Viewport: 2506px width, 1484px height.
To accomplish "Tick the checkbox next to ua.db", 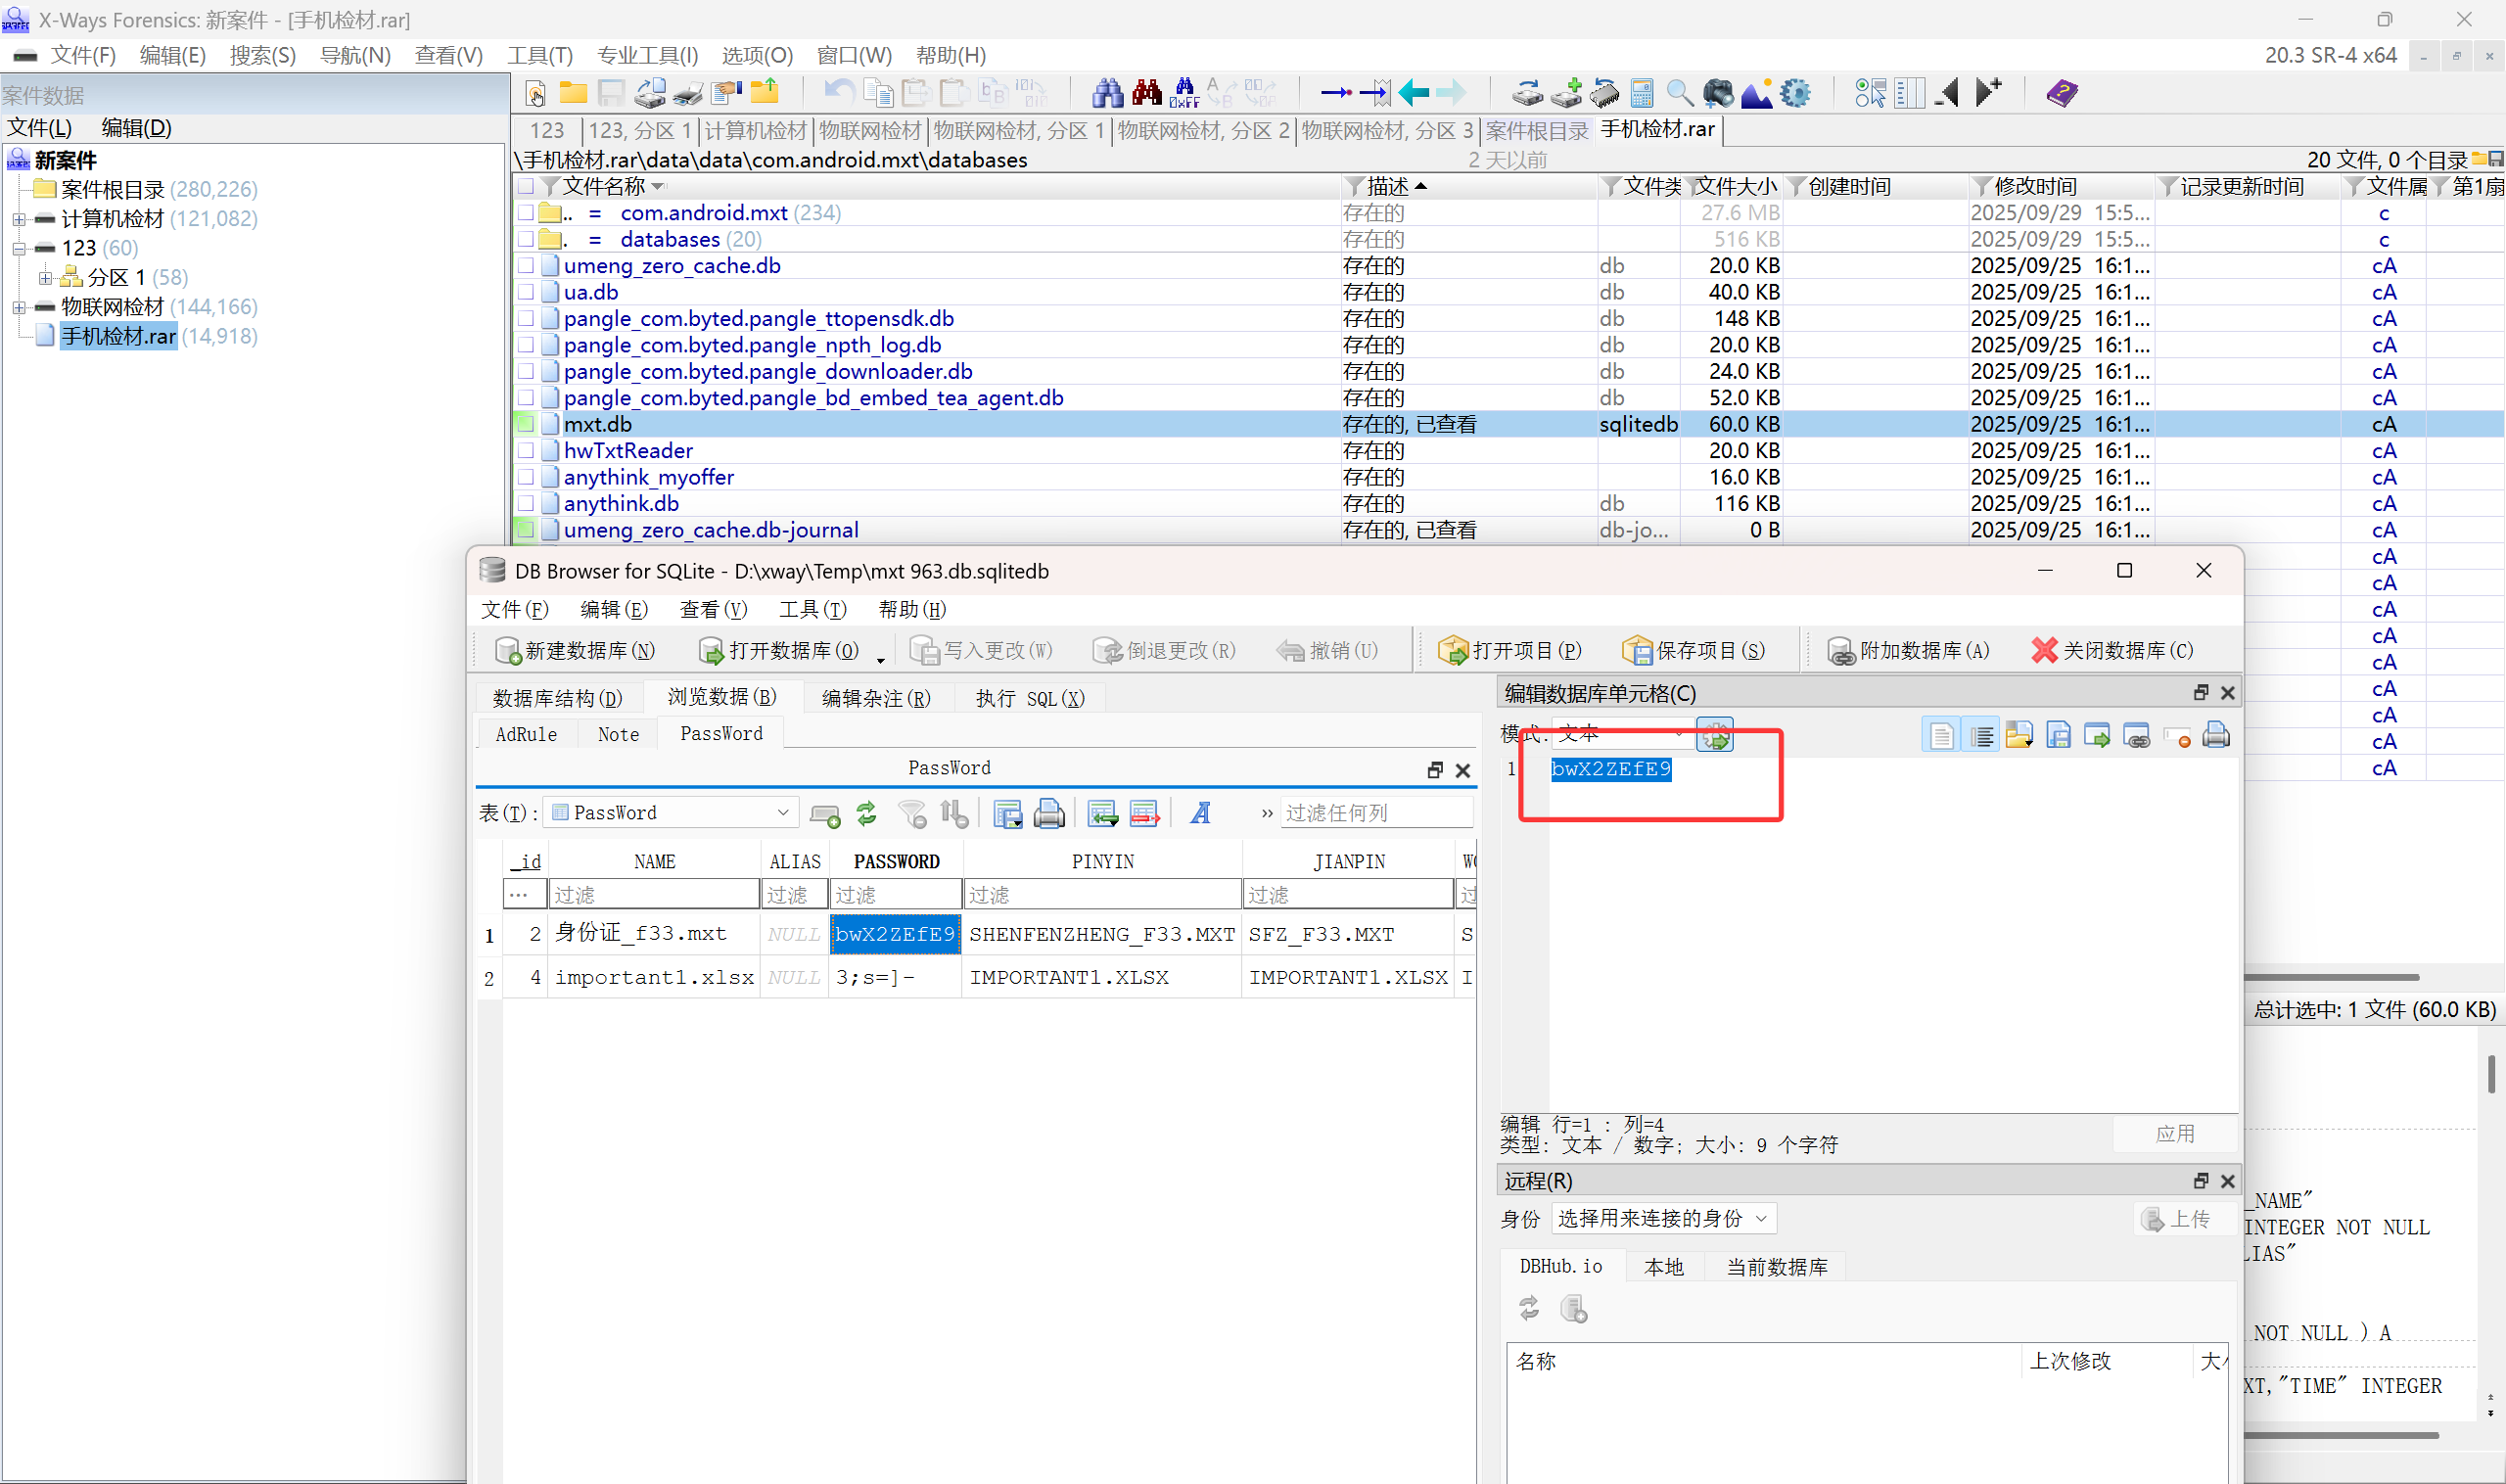I will pos(526,292).
